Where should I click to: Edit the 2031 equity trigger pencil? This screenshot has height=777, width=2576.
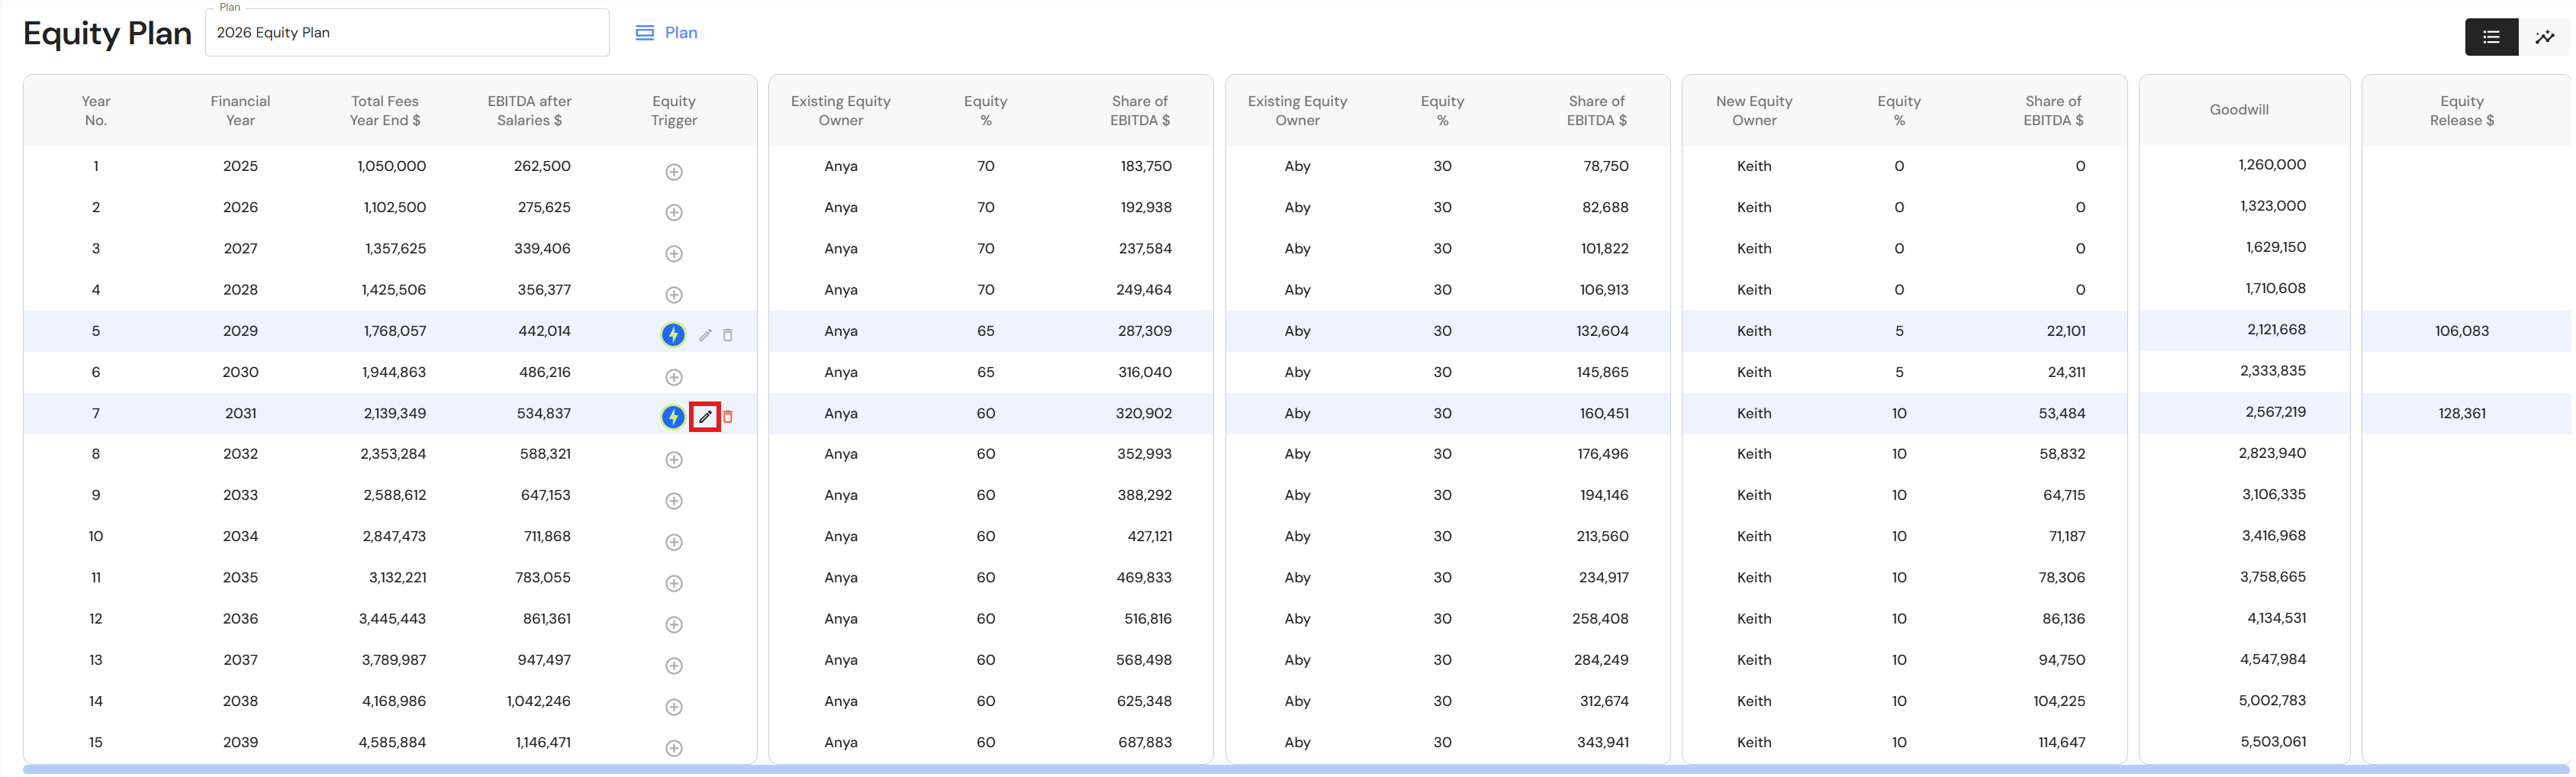(x=705, y=417)
